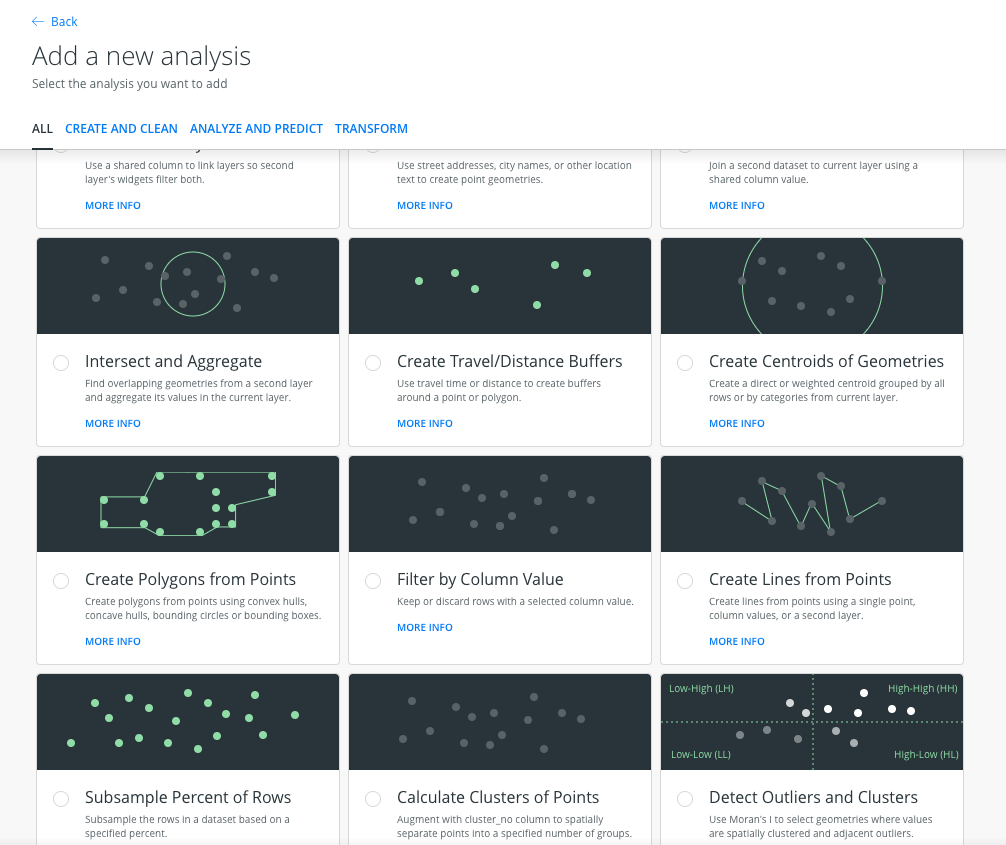Click the Back arrow link

click(x=54, y=21)
